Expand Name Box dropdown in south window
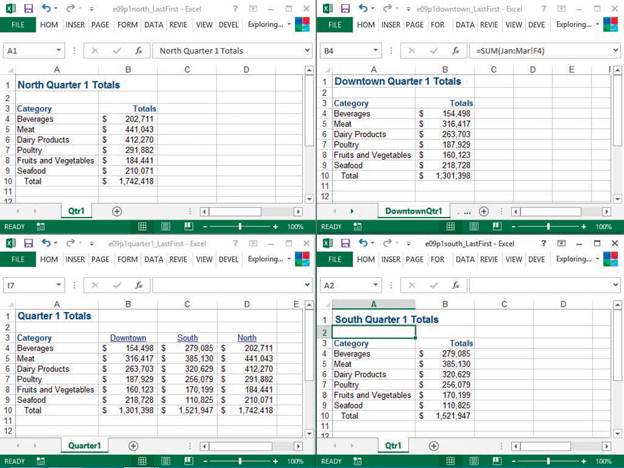The width and height of the screenshot is (624, 468). 375,285
